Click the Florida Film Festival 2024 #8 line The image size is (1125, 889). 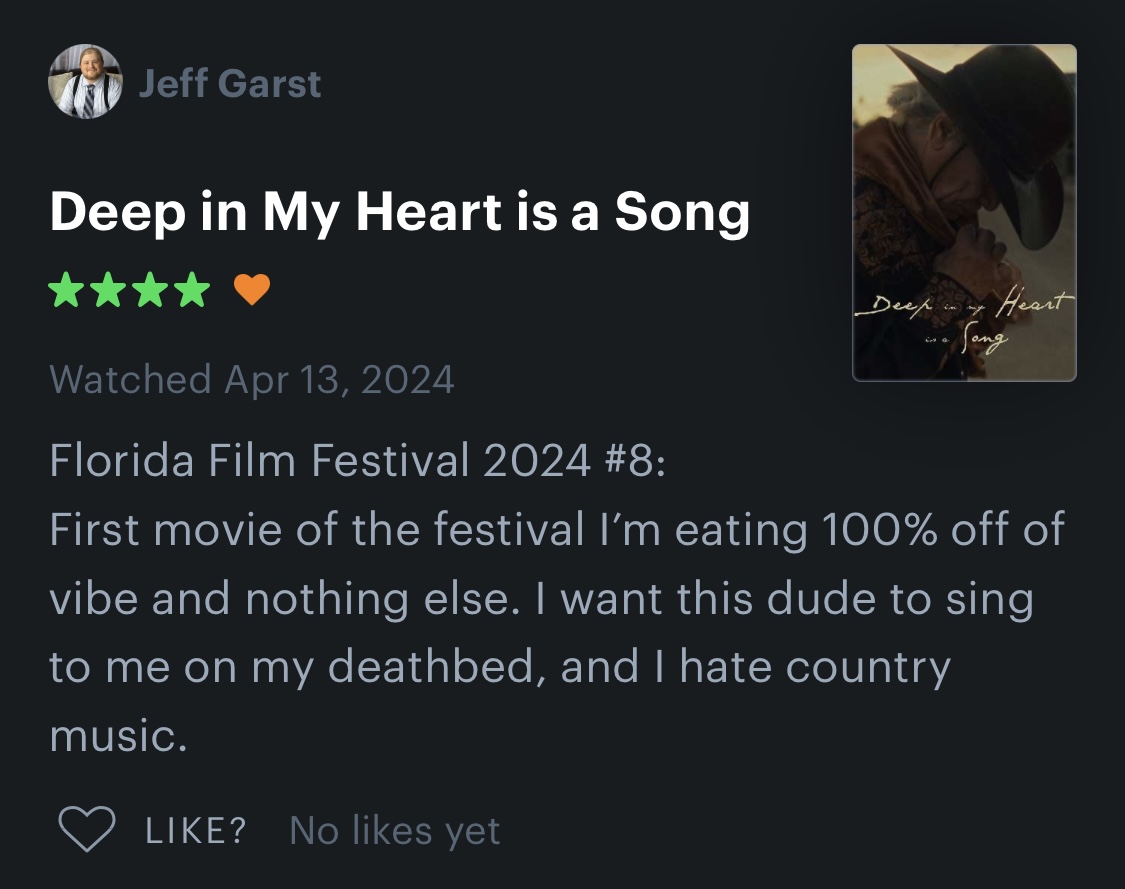pos(358,460)
